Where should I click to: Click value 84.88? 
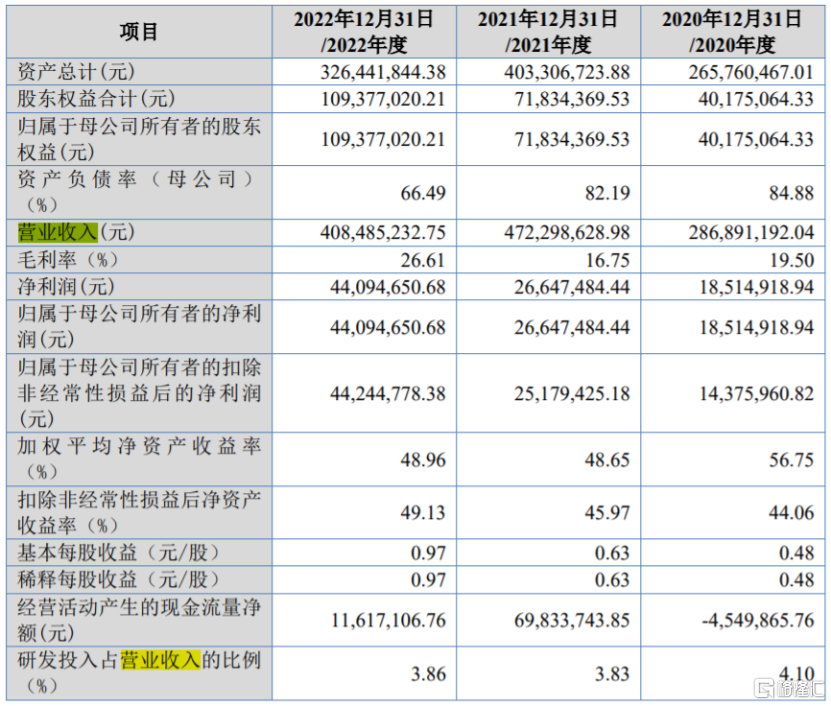coord(791,193)
